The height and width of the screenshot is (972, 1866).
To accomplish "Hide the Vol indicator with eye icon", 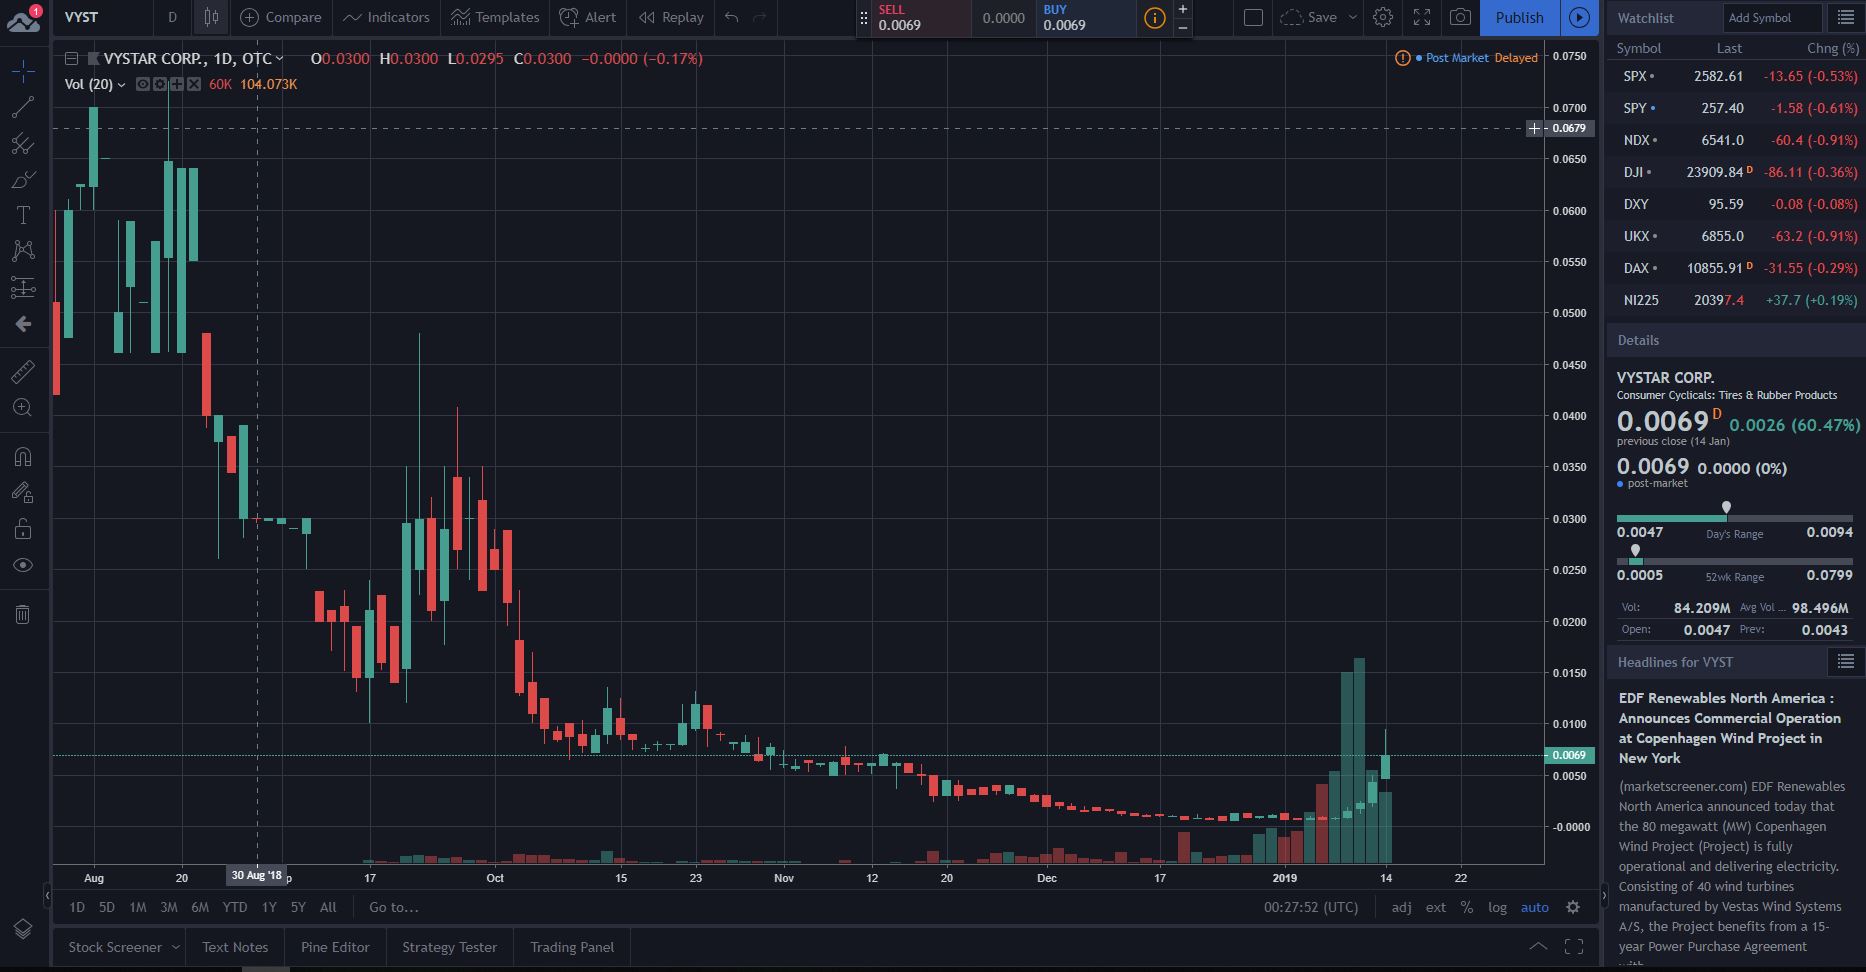I will 143,84.
